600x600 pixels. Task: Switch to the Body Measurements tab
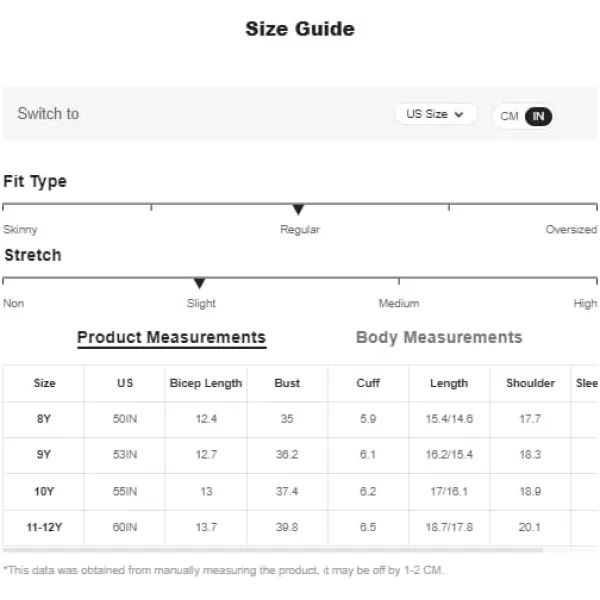439,338
